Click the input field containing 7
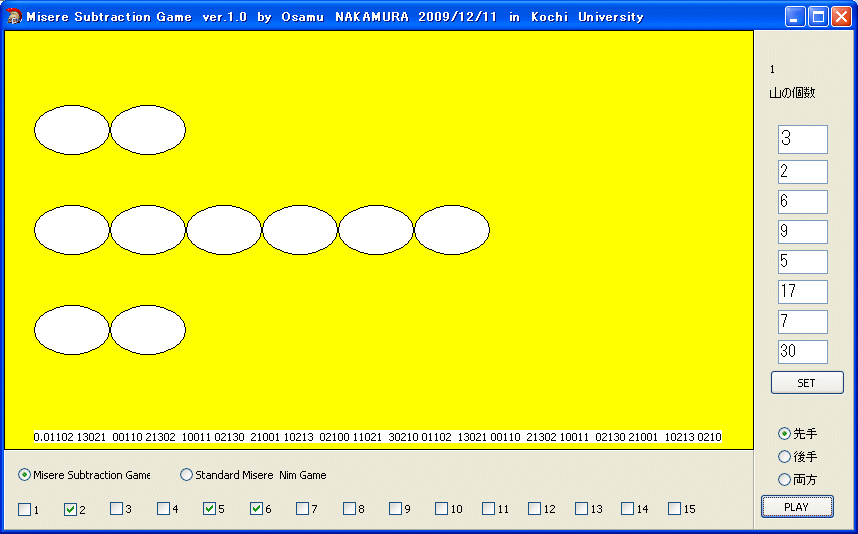 pyautogui.click(x=803, y=322)
